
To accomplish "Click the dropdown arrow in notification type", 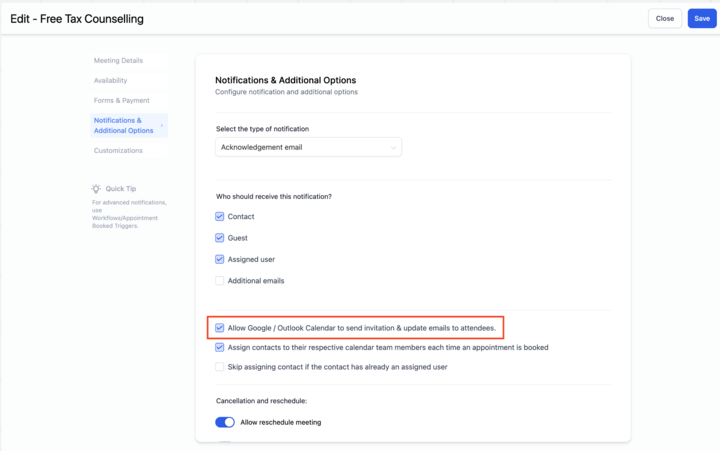I will tap(393, 147).
